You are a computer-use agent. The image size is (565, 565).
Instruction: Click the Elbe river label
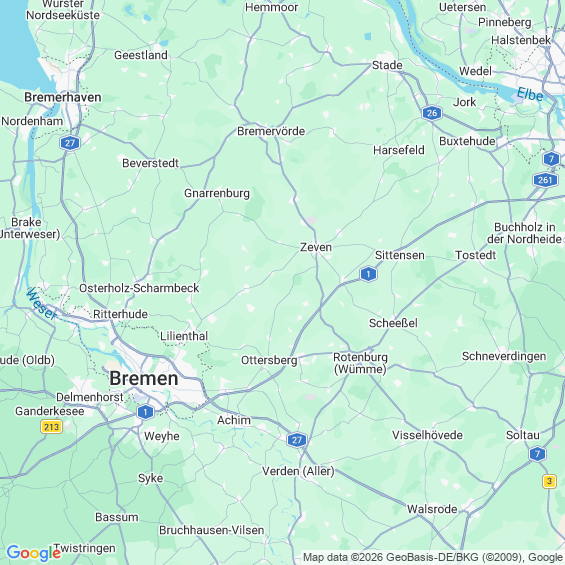pyautogui.click(x=530, y=94)
